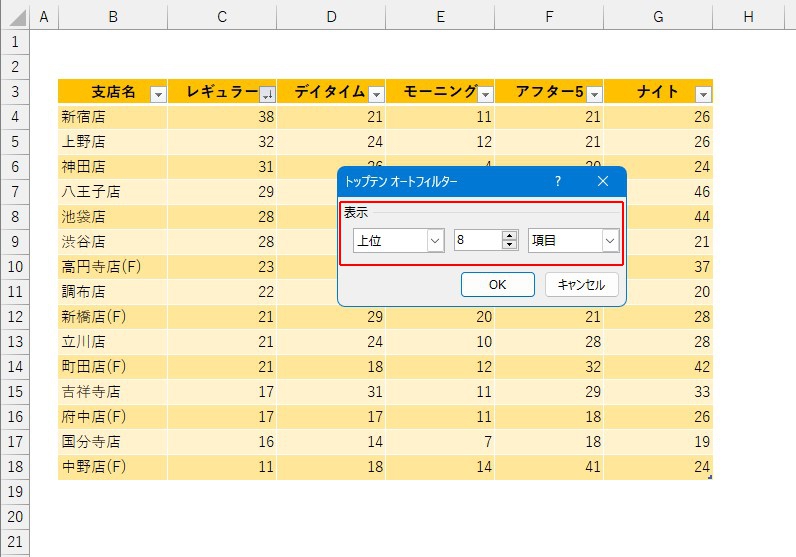The image size is (796, 557).
Task: Click the select-all corner of the sheet
Action: coord(15,16)
